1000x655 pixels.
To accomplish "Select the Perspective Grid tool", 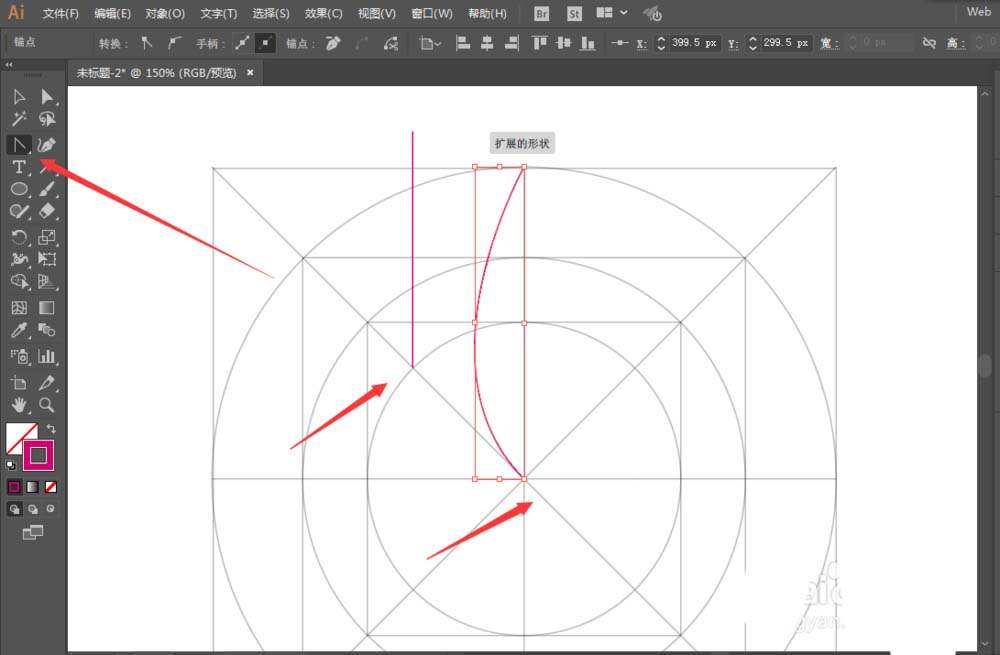I will tap(47, 281).
